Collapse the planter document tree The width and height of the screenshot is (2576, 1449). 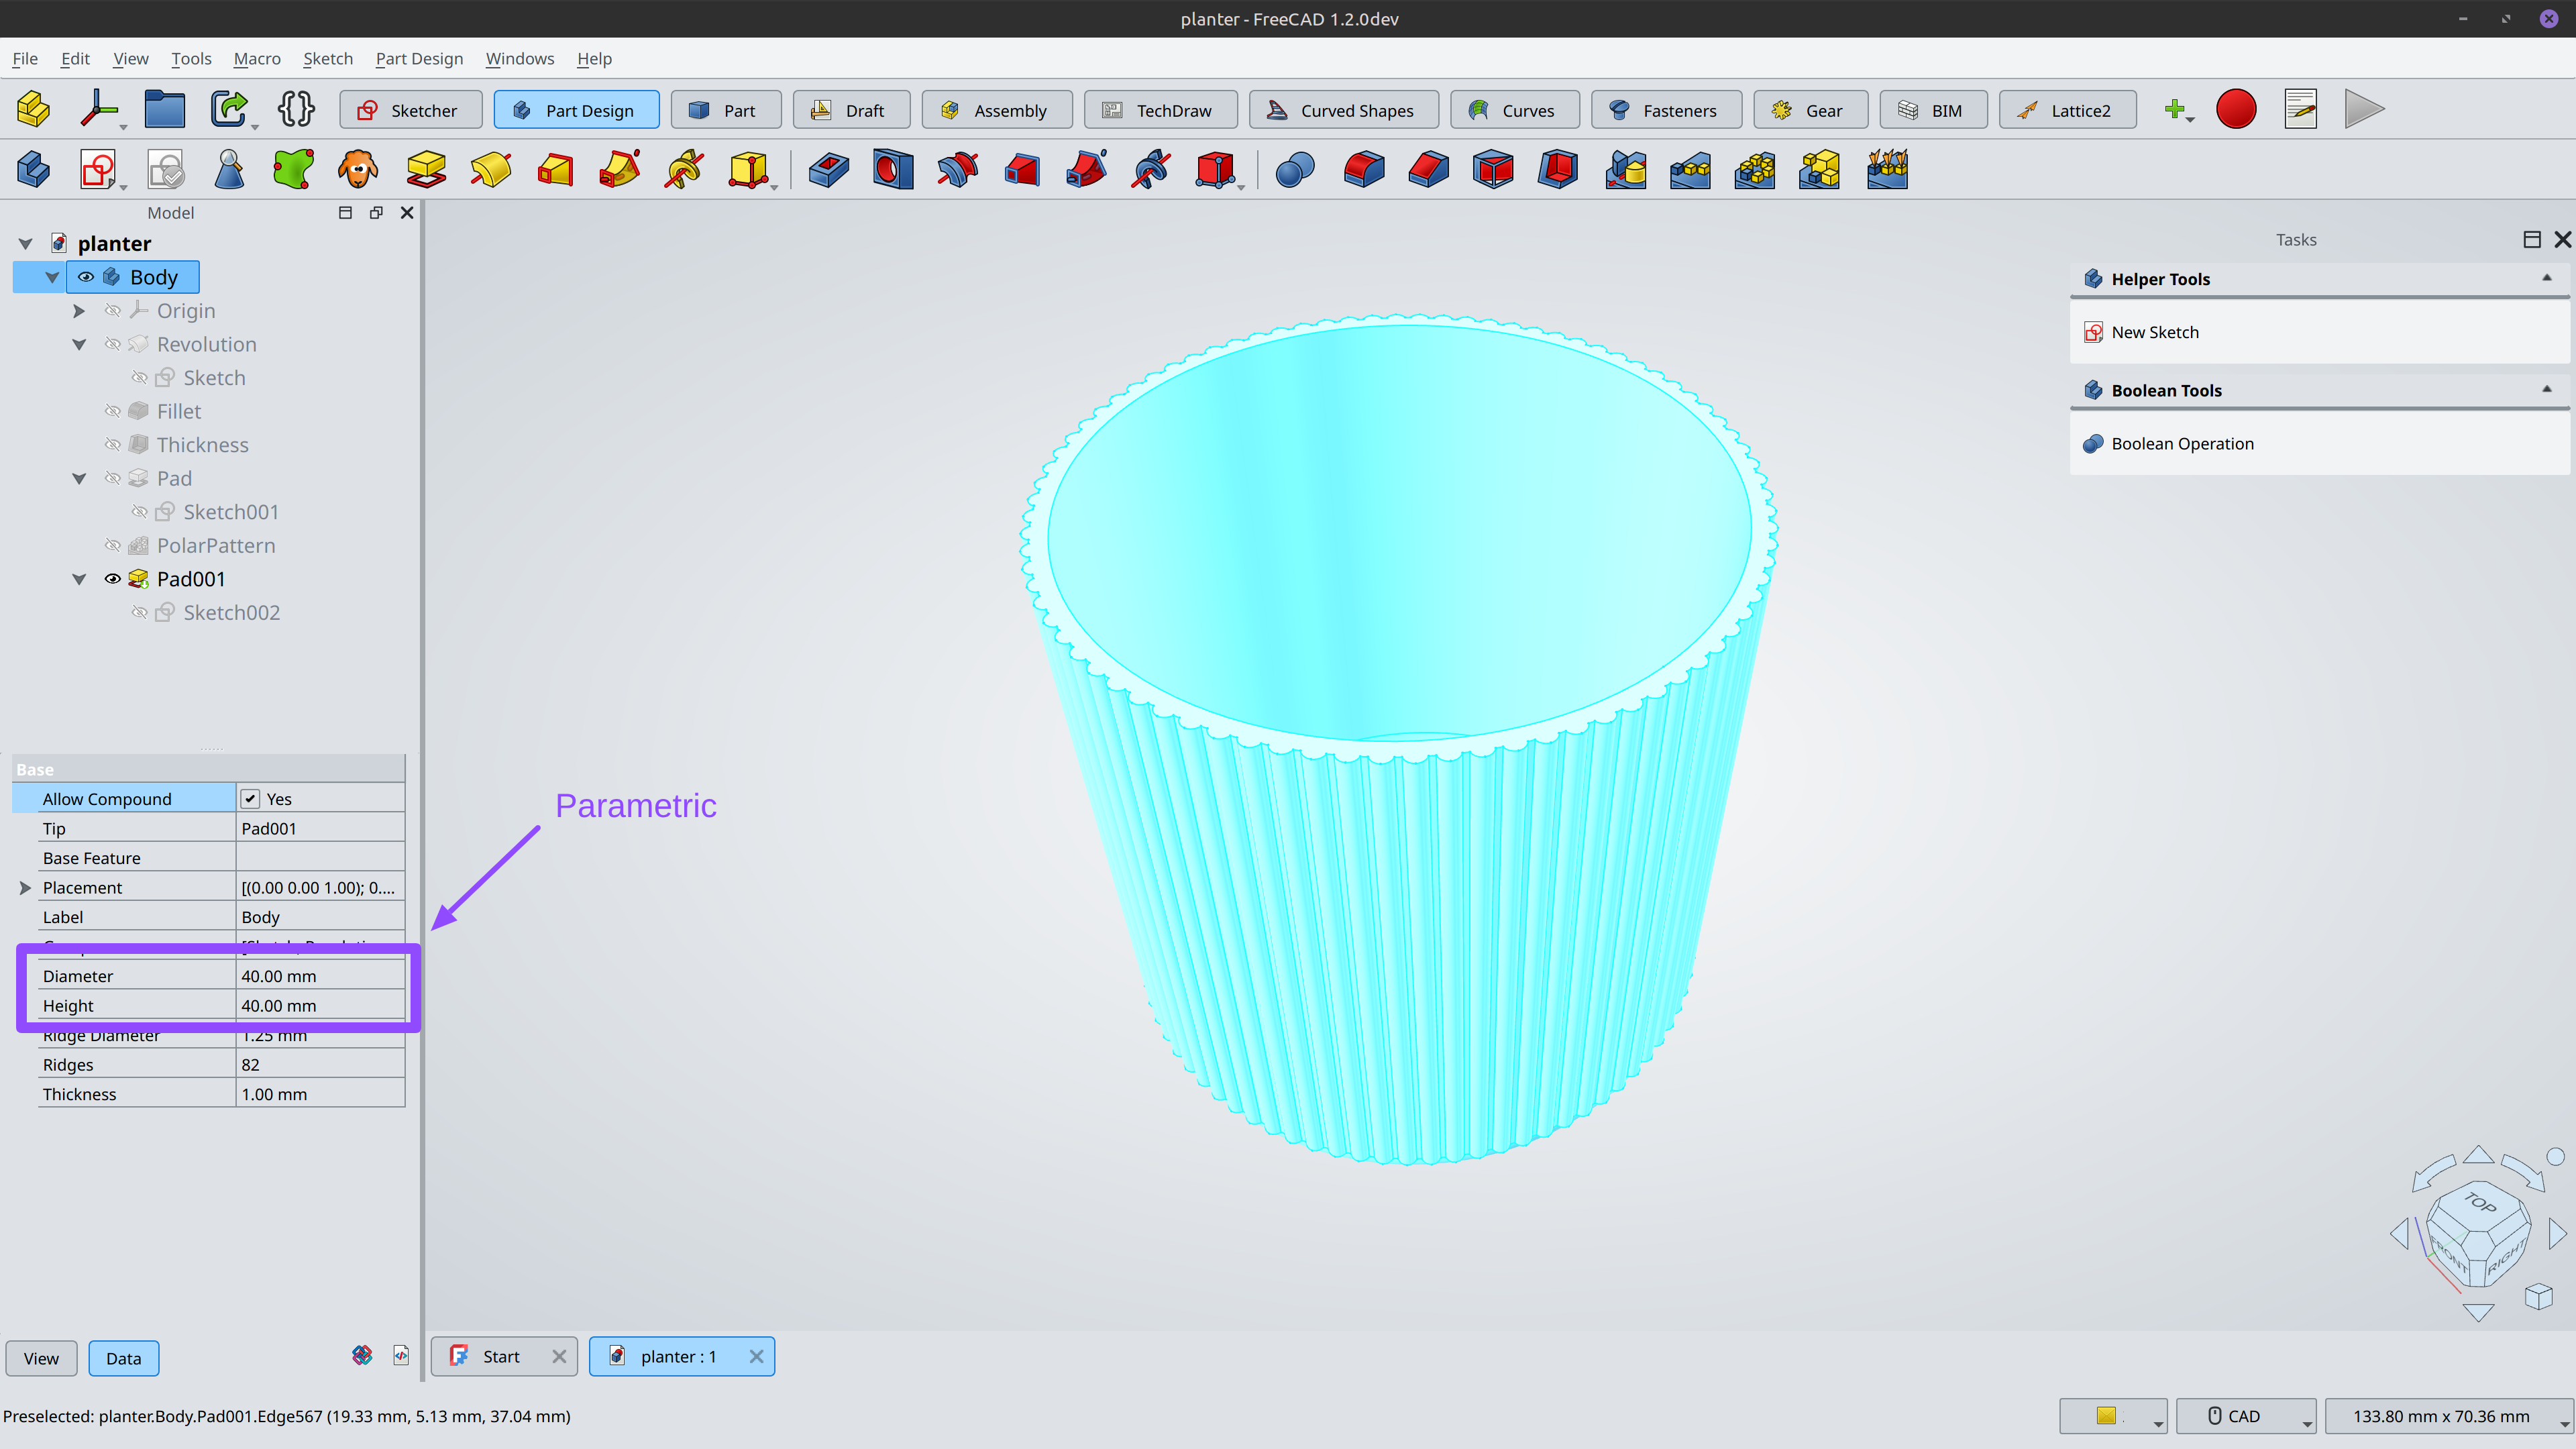click(x=26, y=244)
